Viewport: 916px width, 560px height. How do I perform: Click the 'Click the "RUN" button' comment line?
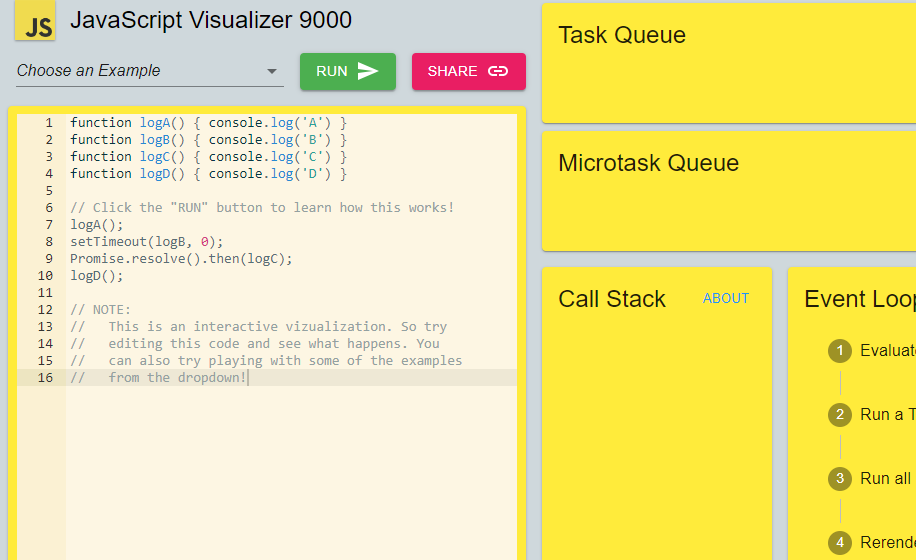coord(262,208)
